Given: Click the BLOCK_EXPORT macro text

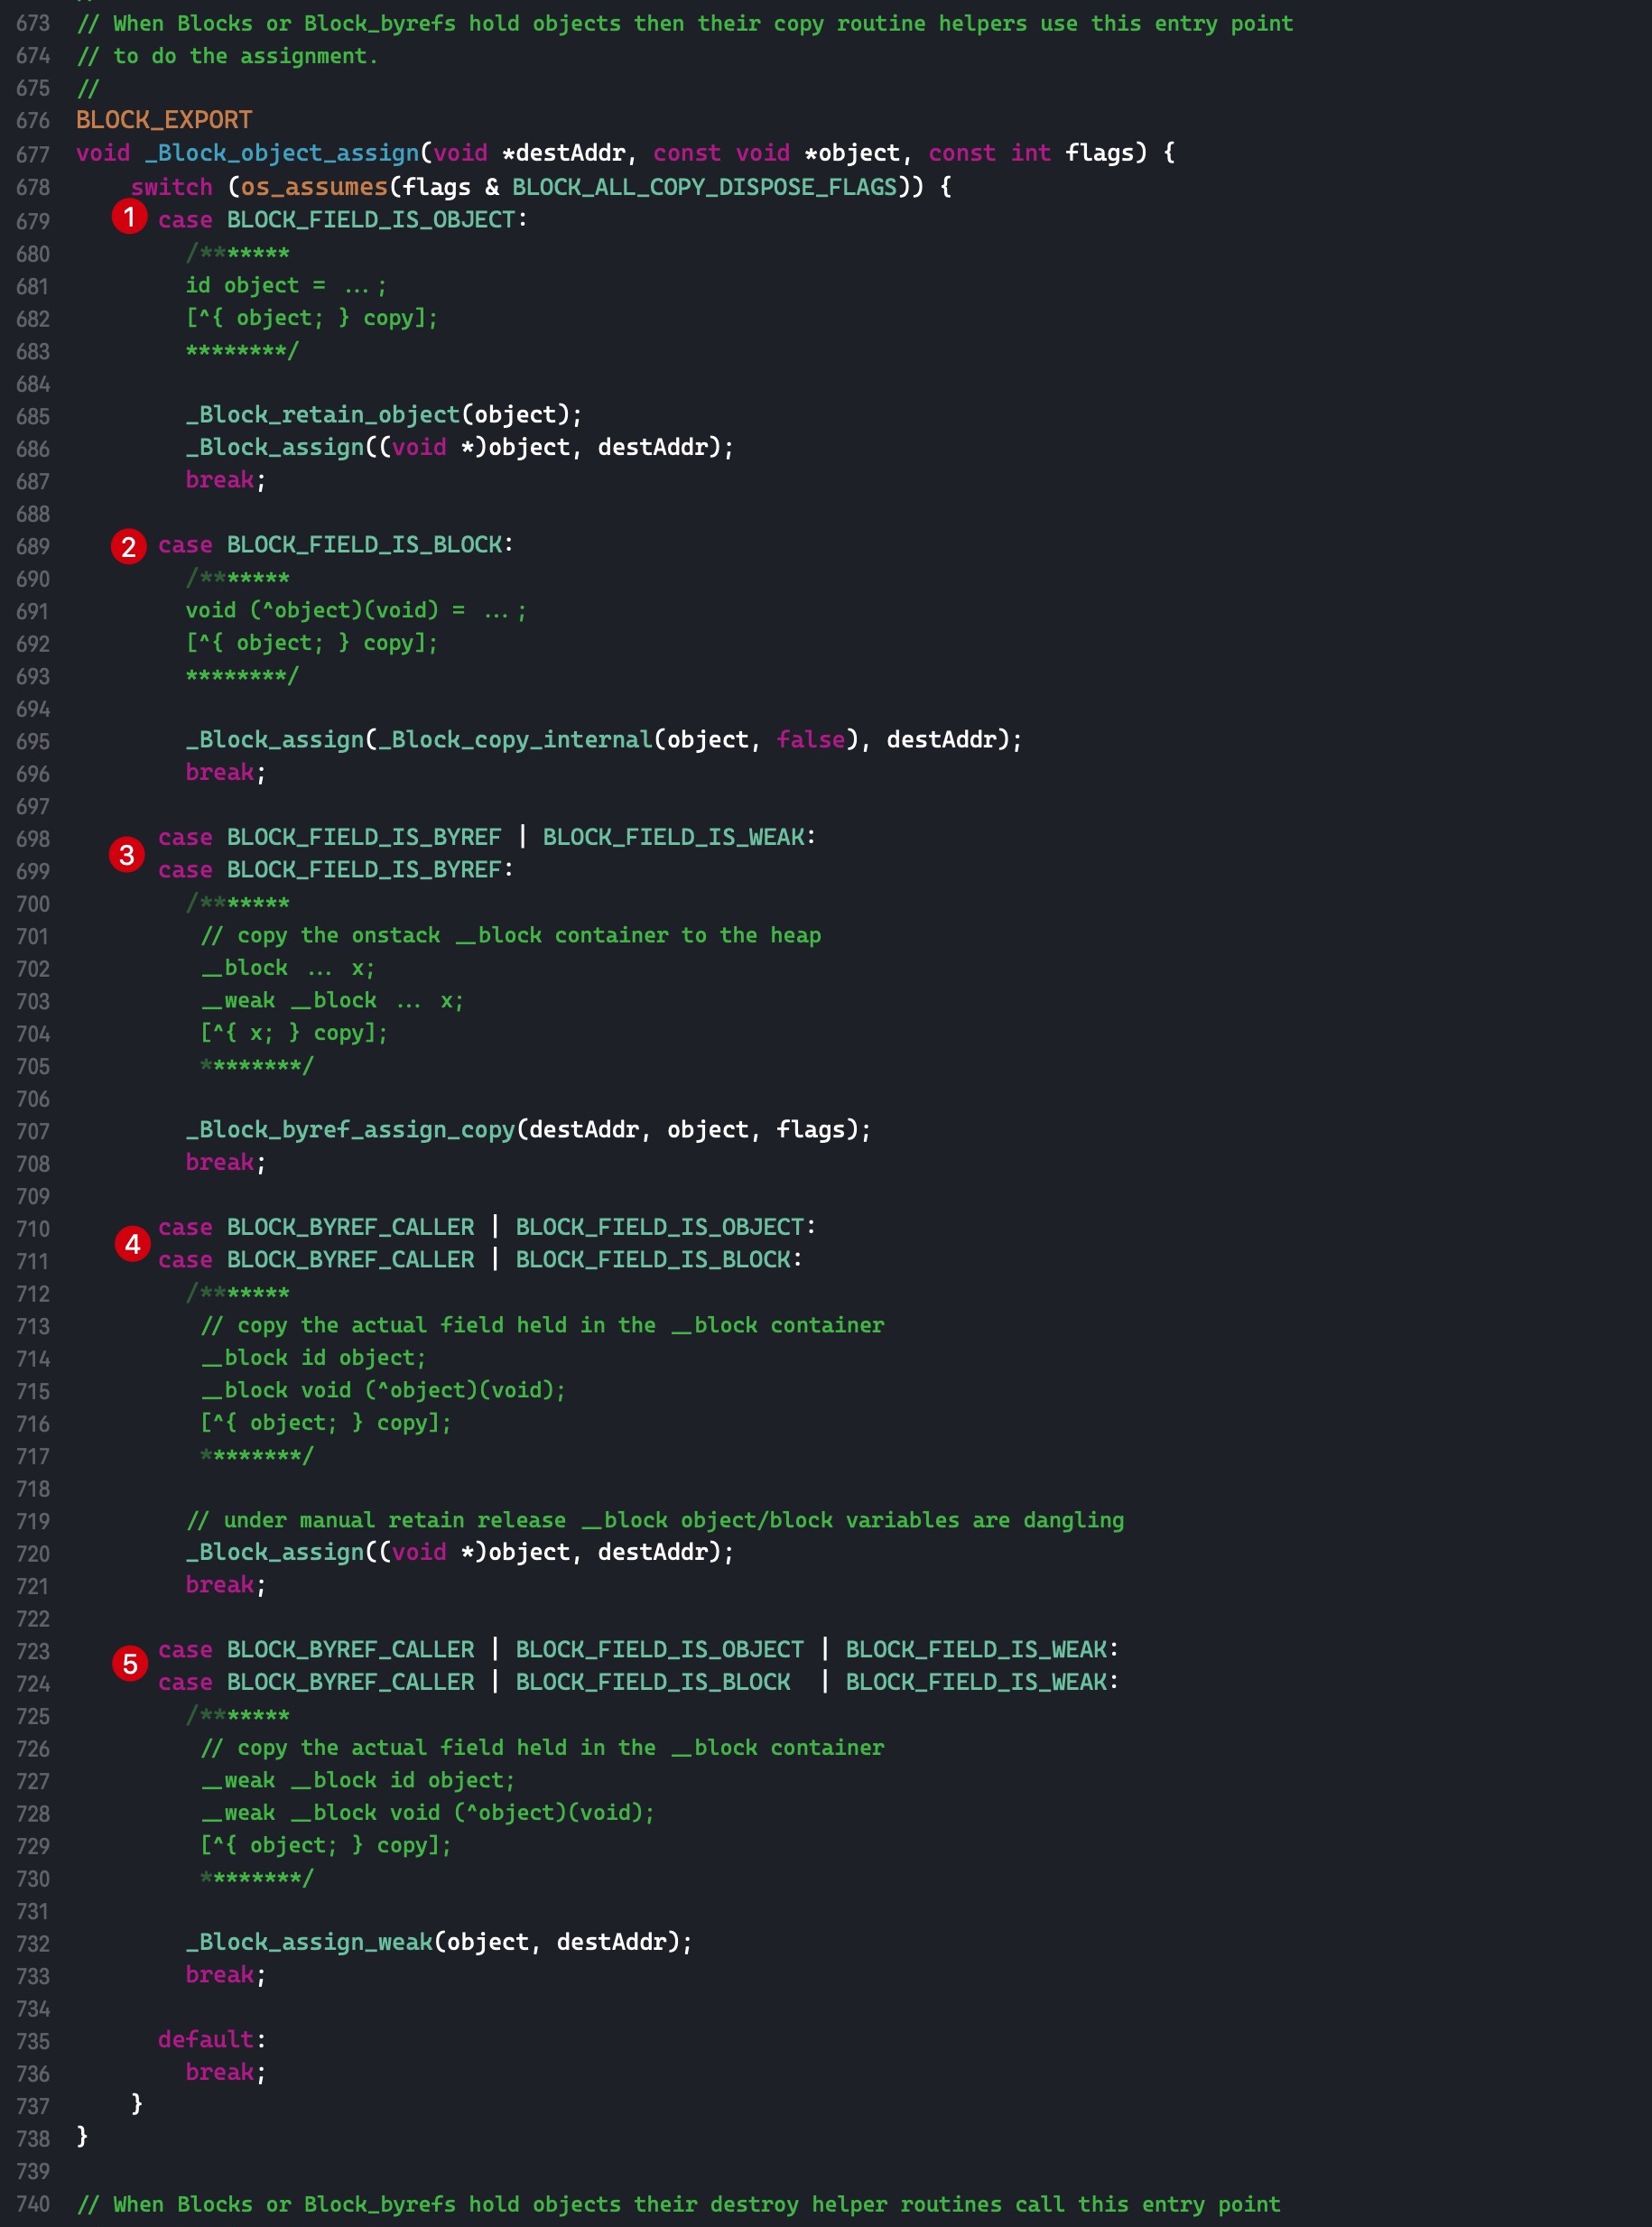Looking at the screenshot, I should coord(164,120).
